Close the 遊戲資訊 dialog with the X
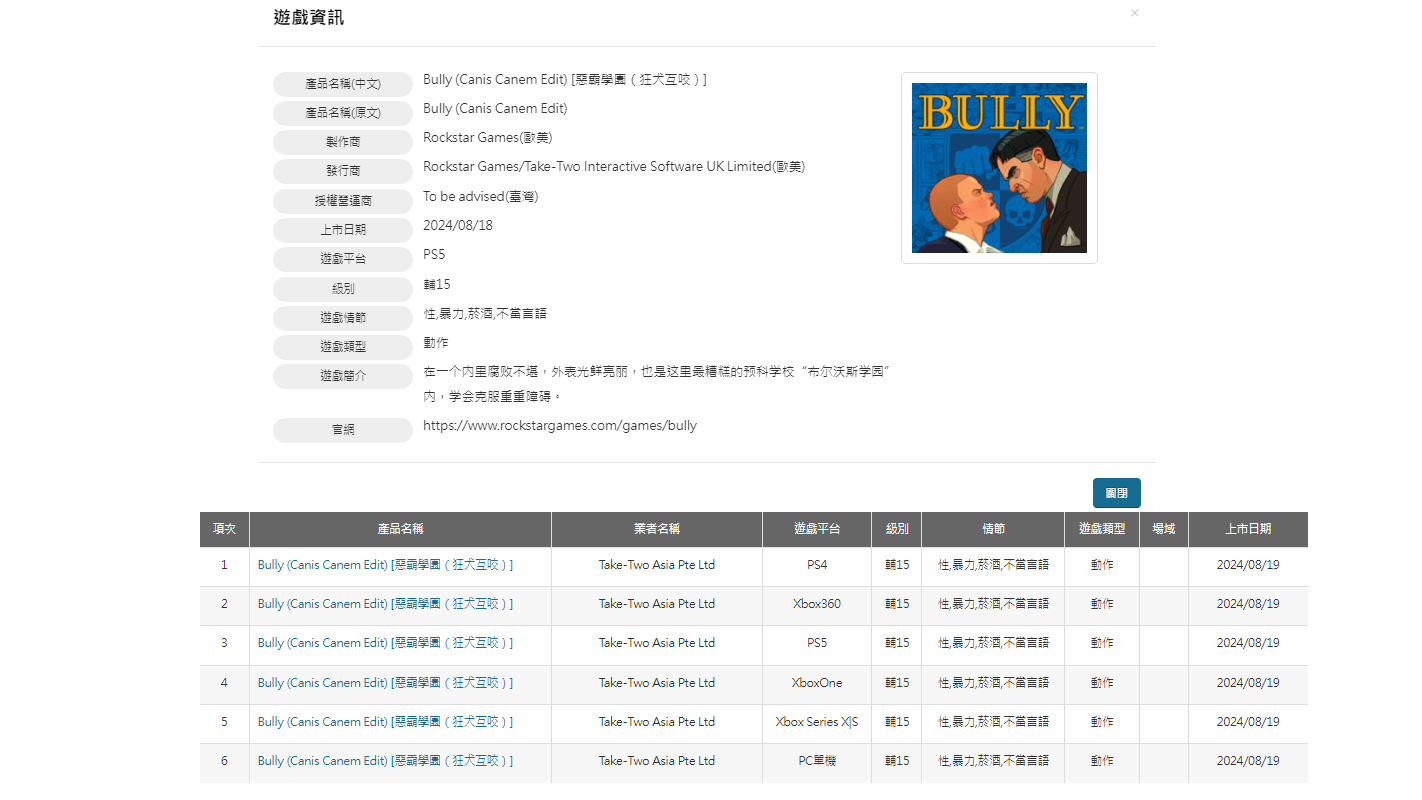The height and width of the screenshot is (800, 1422). coord(1134,13)
